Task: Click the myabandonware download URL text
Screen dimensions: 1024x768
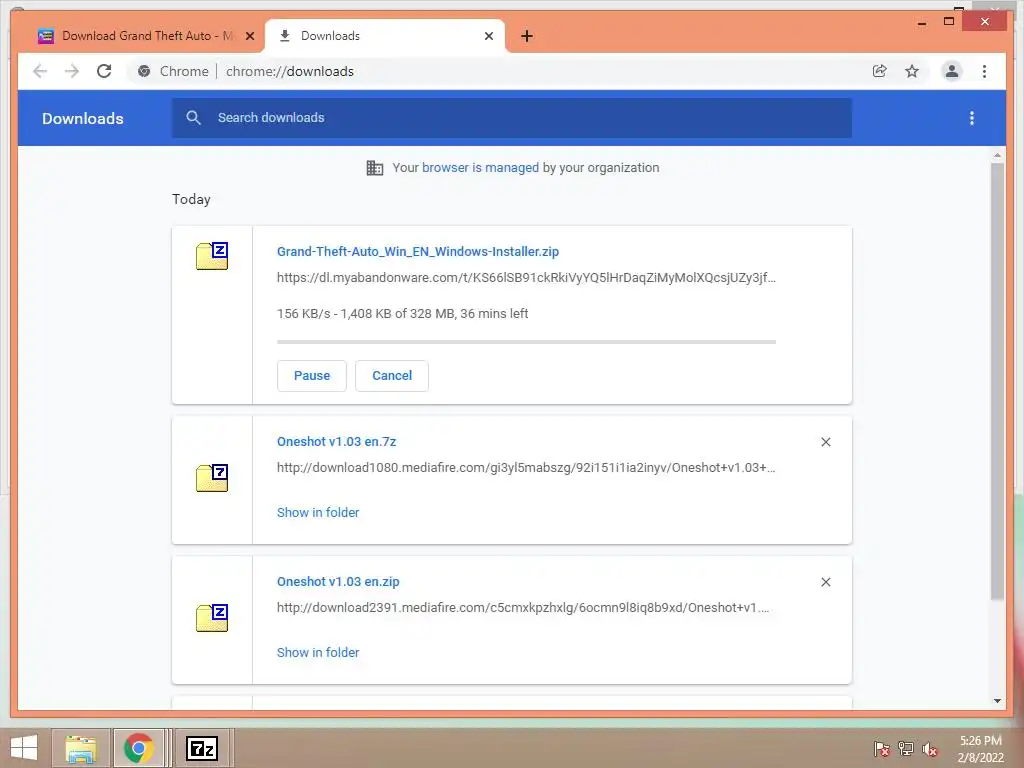Action: (526, 278)
